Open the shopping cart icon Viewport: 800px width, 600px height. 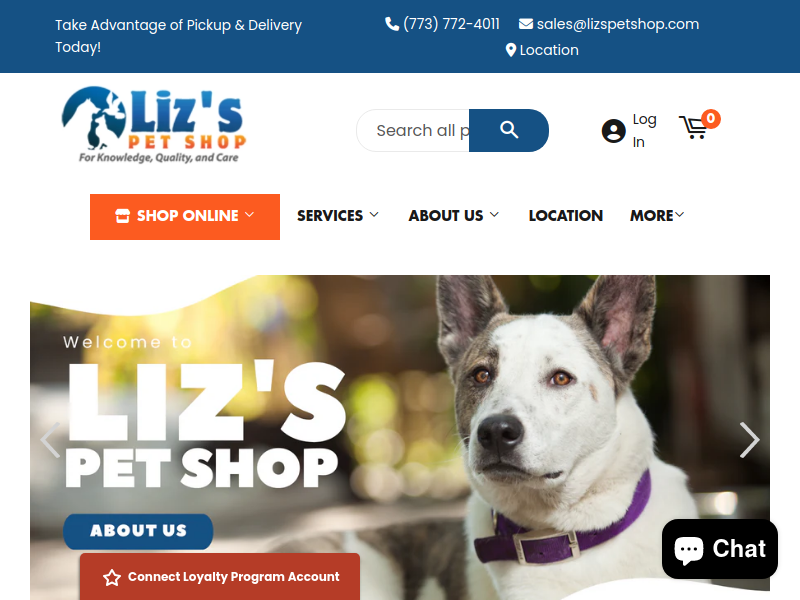(x=693, y=128)
